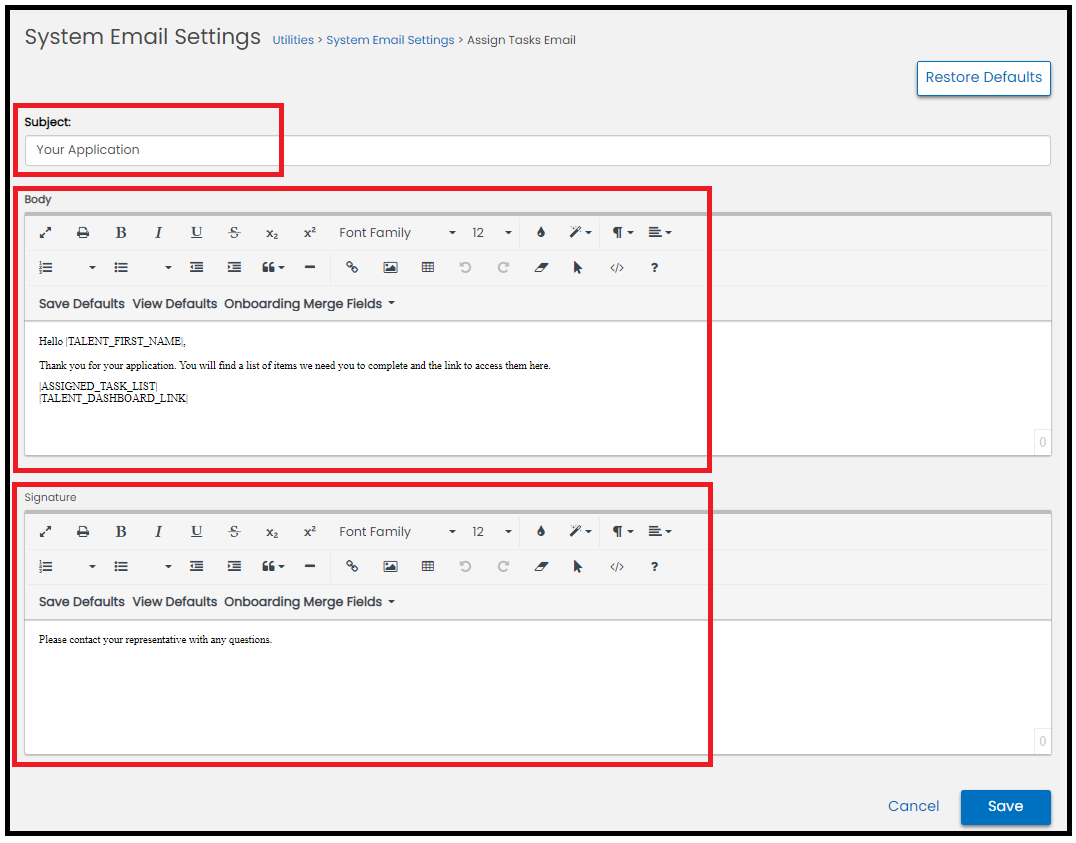Screen dimensions: 1076x843
Task: Toggle Underline formatting in the Body editor
Action: pyautogui.click(x=196, y=232)
